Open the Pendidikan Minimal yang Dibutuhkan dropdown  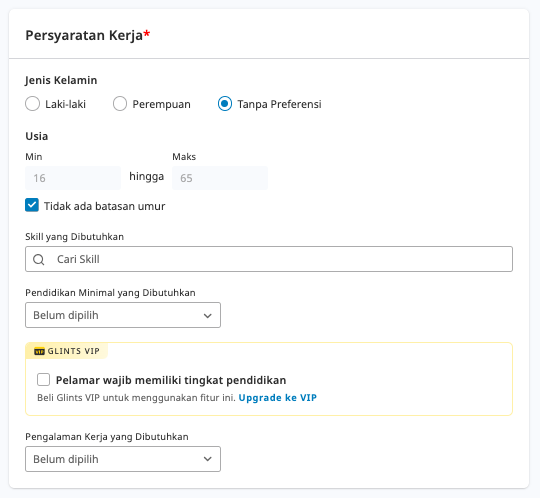coord(123,315)
